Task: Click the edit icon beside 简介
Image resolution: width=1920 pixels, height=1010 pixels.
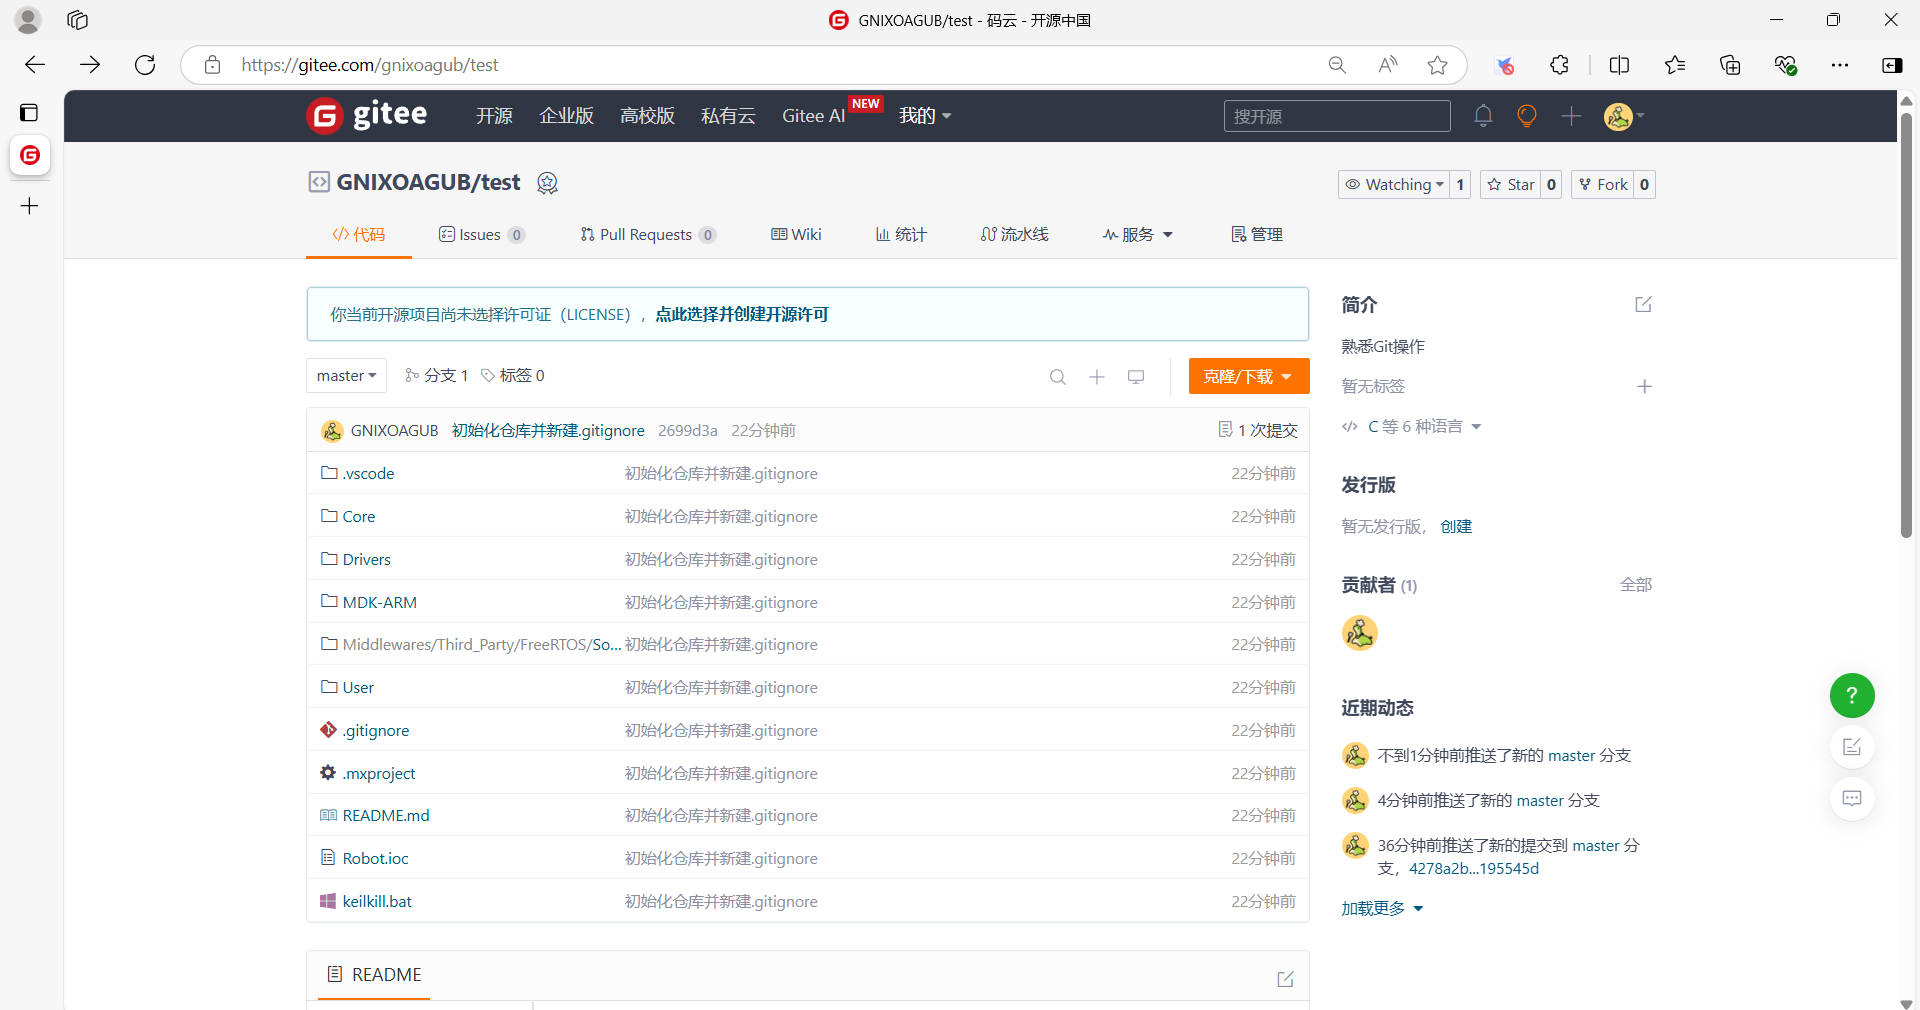Action: click(1643, 304)
